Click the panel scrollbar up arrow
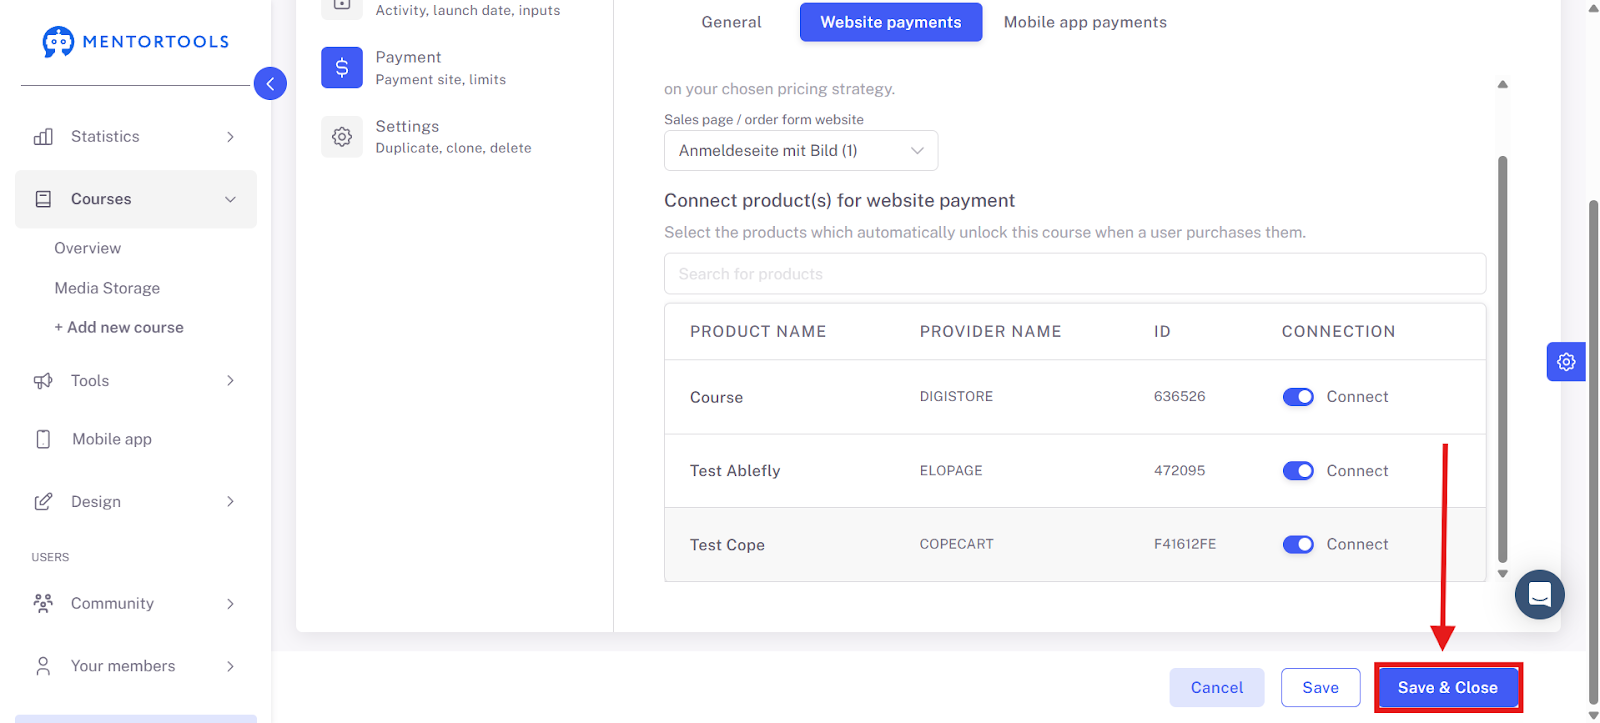The image size is (1600, 723). point(1502,84)
